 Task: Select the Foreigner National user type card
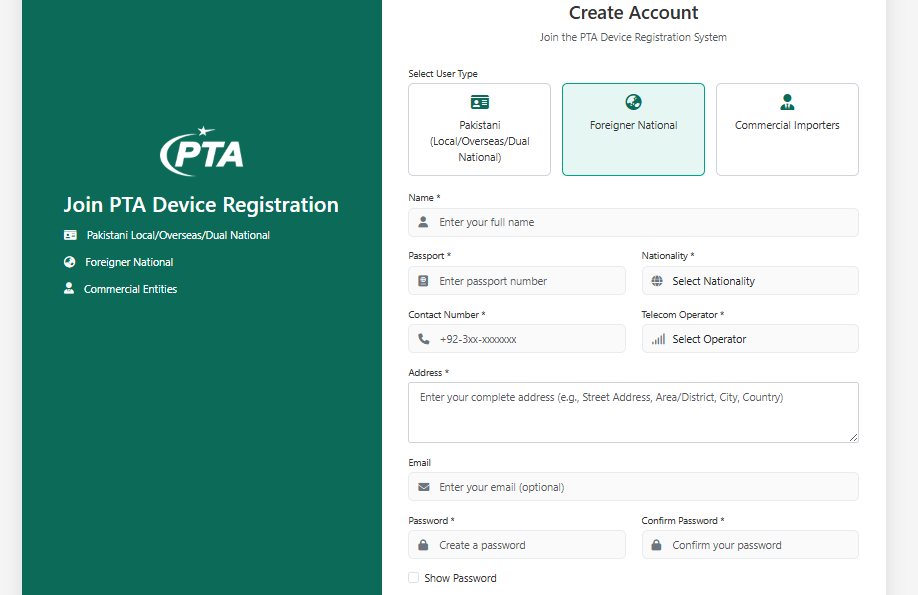pos(633,129)
